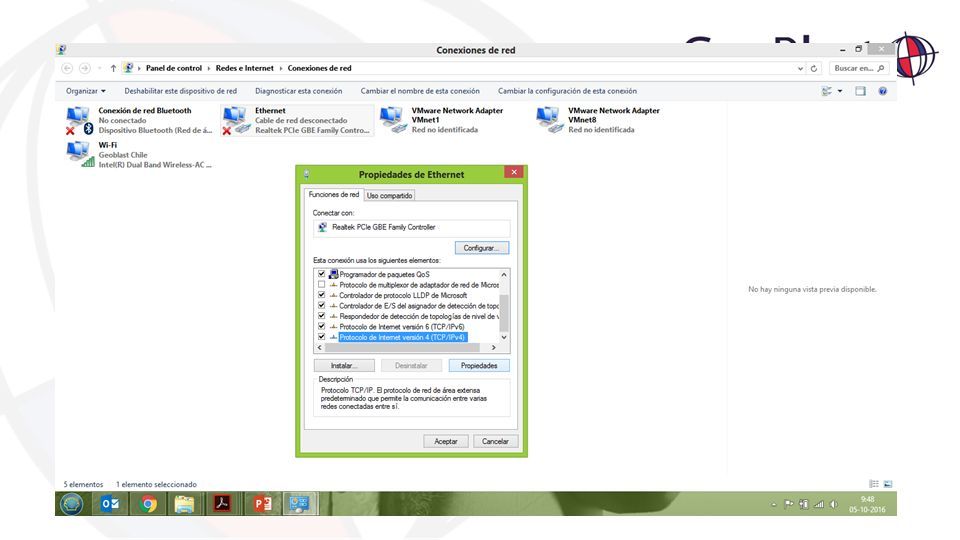Go back with the navigation arrow
The width and height of the screenshot is (960, 540).
67,68
